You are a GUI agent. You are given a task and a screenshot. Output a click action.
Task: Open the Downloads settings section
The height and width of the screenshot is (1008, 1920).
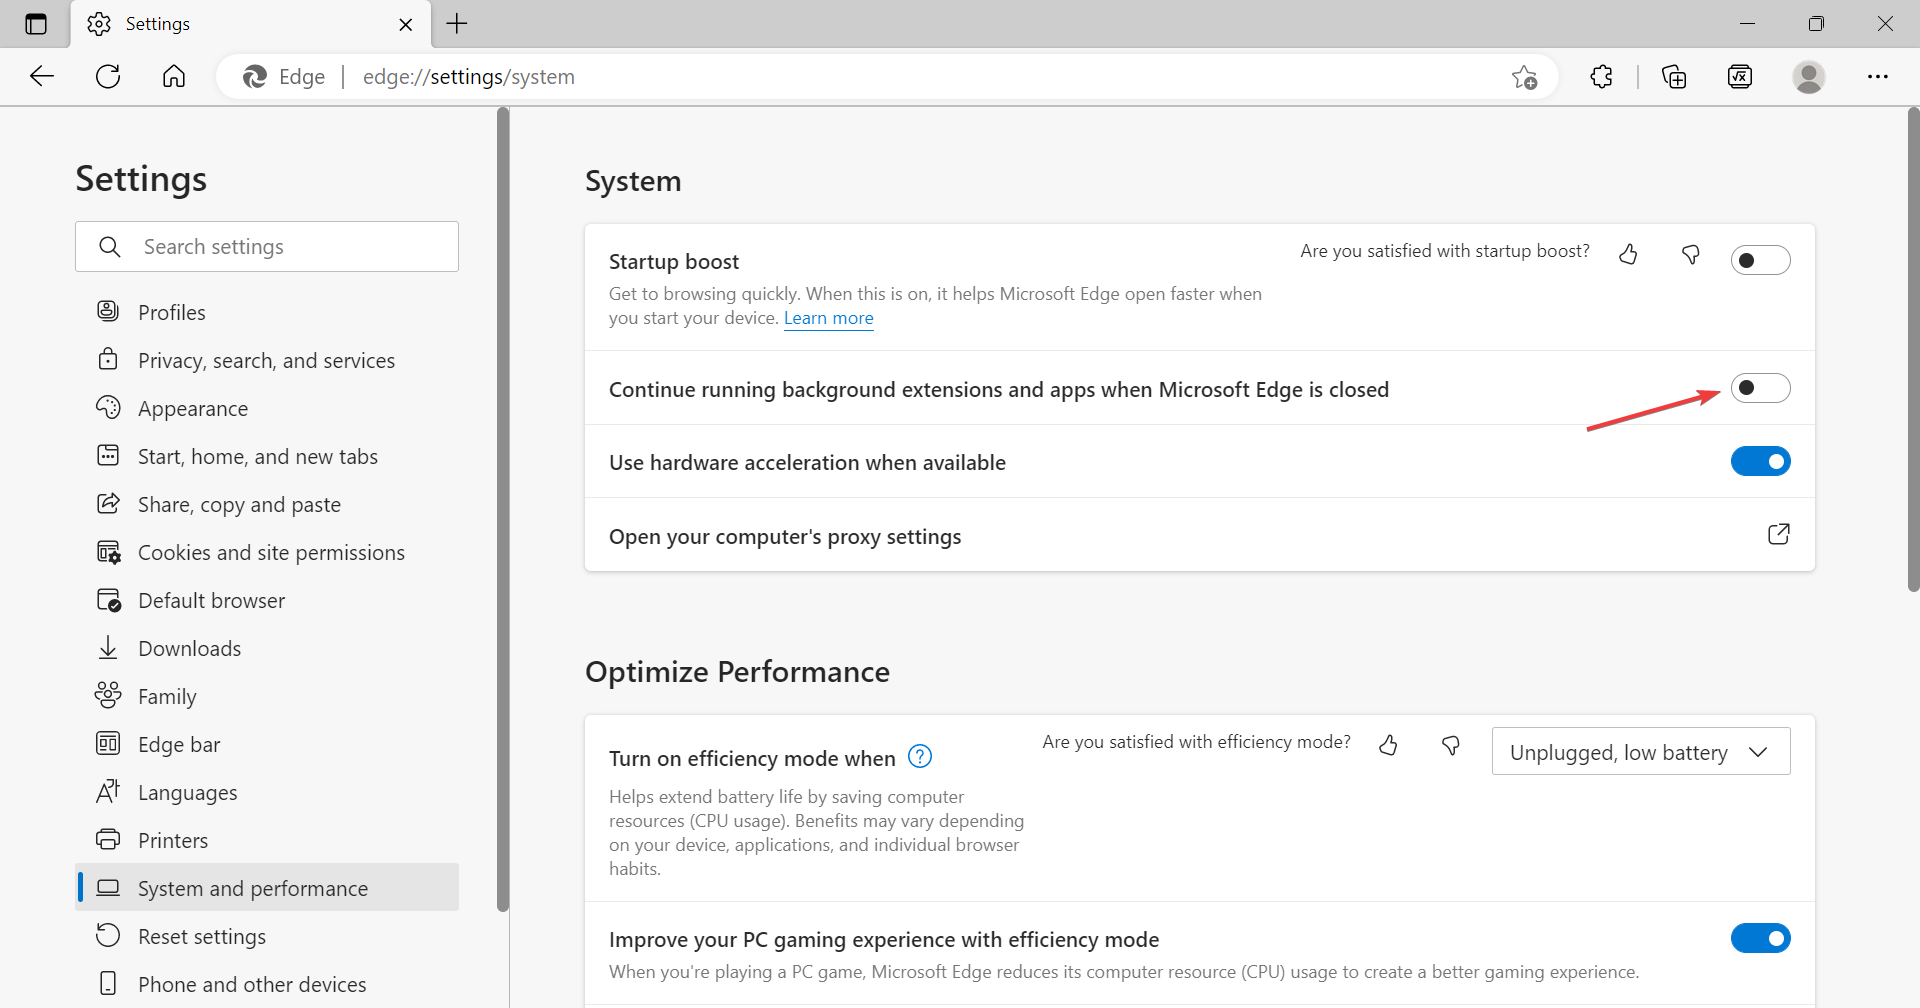(x=267, y=648)
